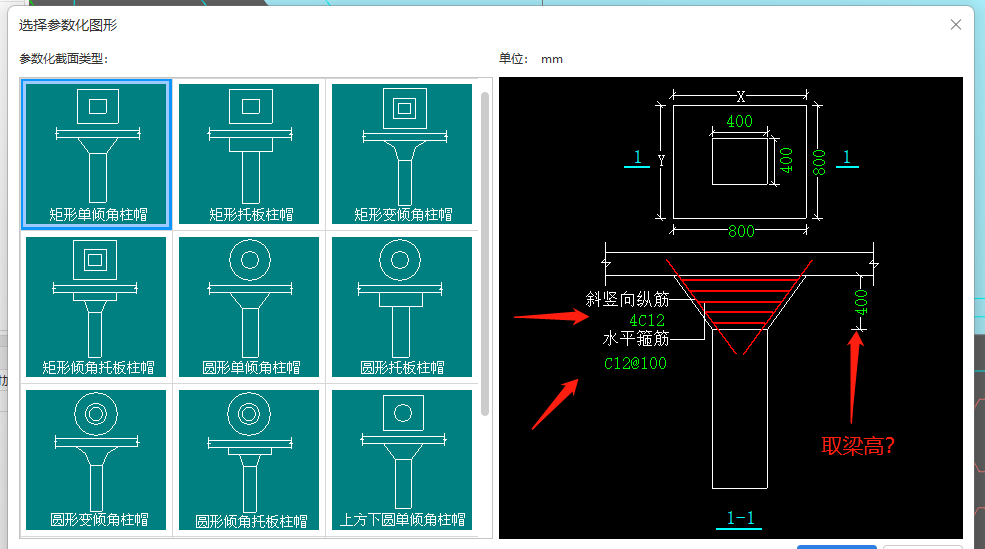Pick the 上方下圆单倾角柱帽 column cap

[x=402, y=460]
